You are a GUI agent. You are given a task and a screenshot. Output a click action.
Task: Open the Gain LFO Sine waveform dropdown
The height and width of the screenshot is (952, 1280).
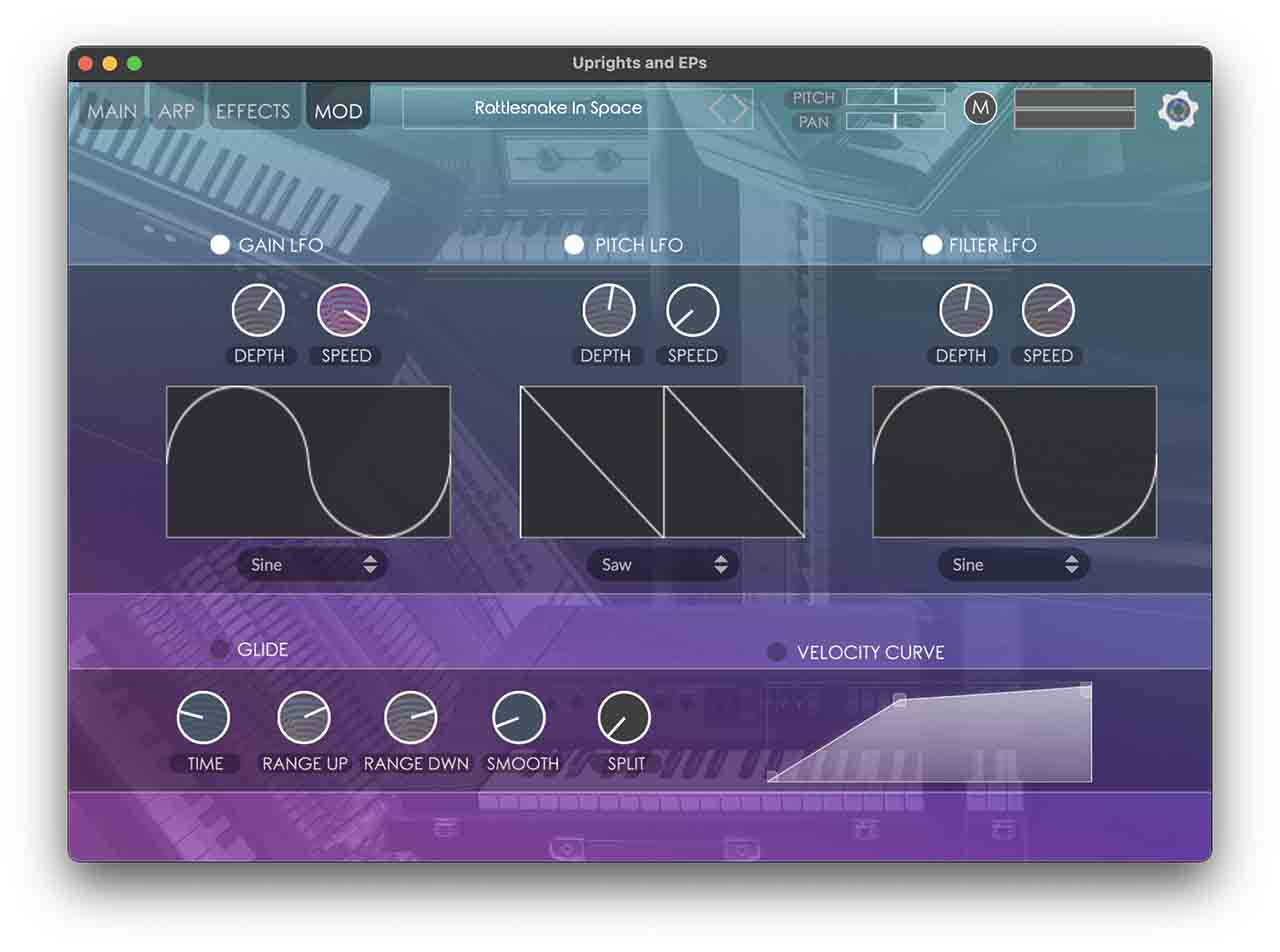312,565
